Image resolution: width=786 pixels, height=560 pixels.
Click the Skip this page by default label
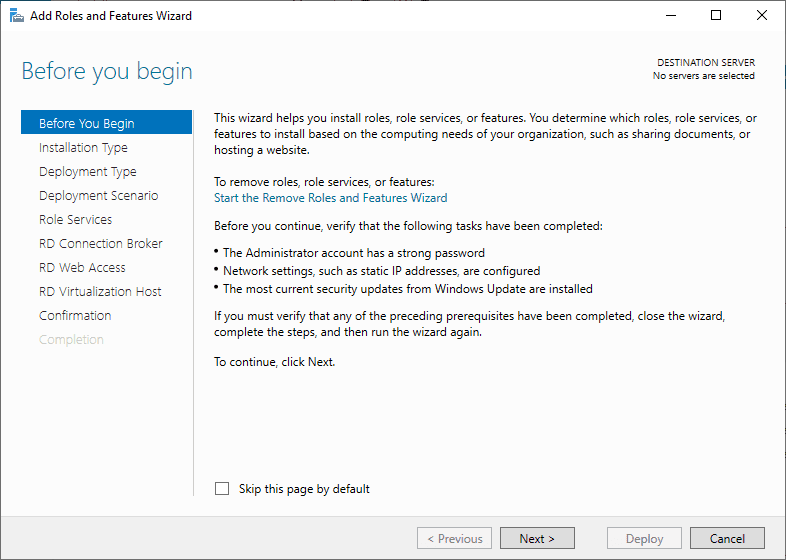(x=304, y=489)
